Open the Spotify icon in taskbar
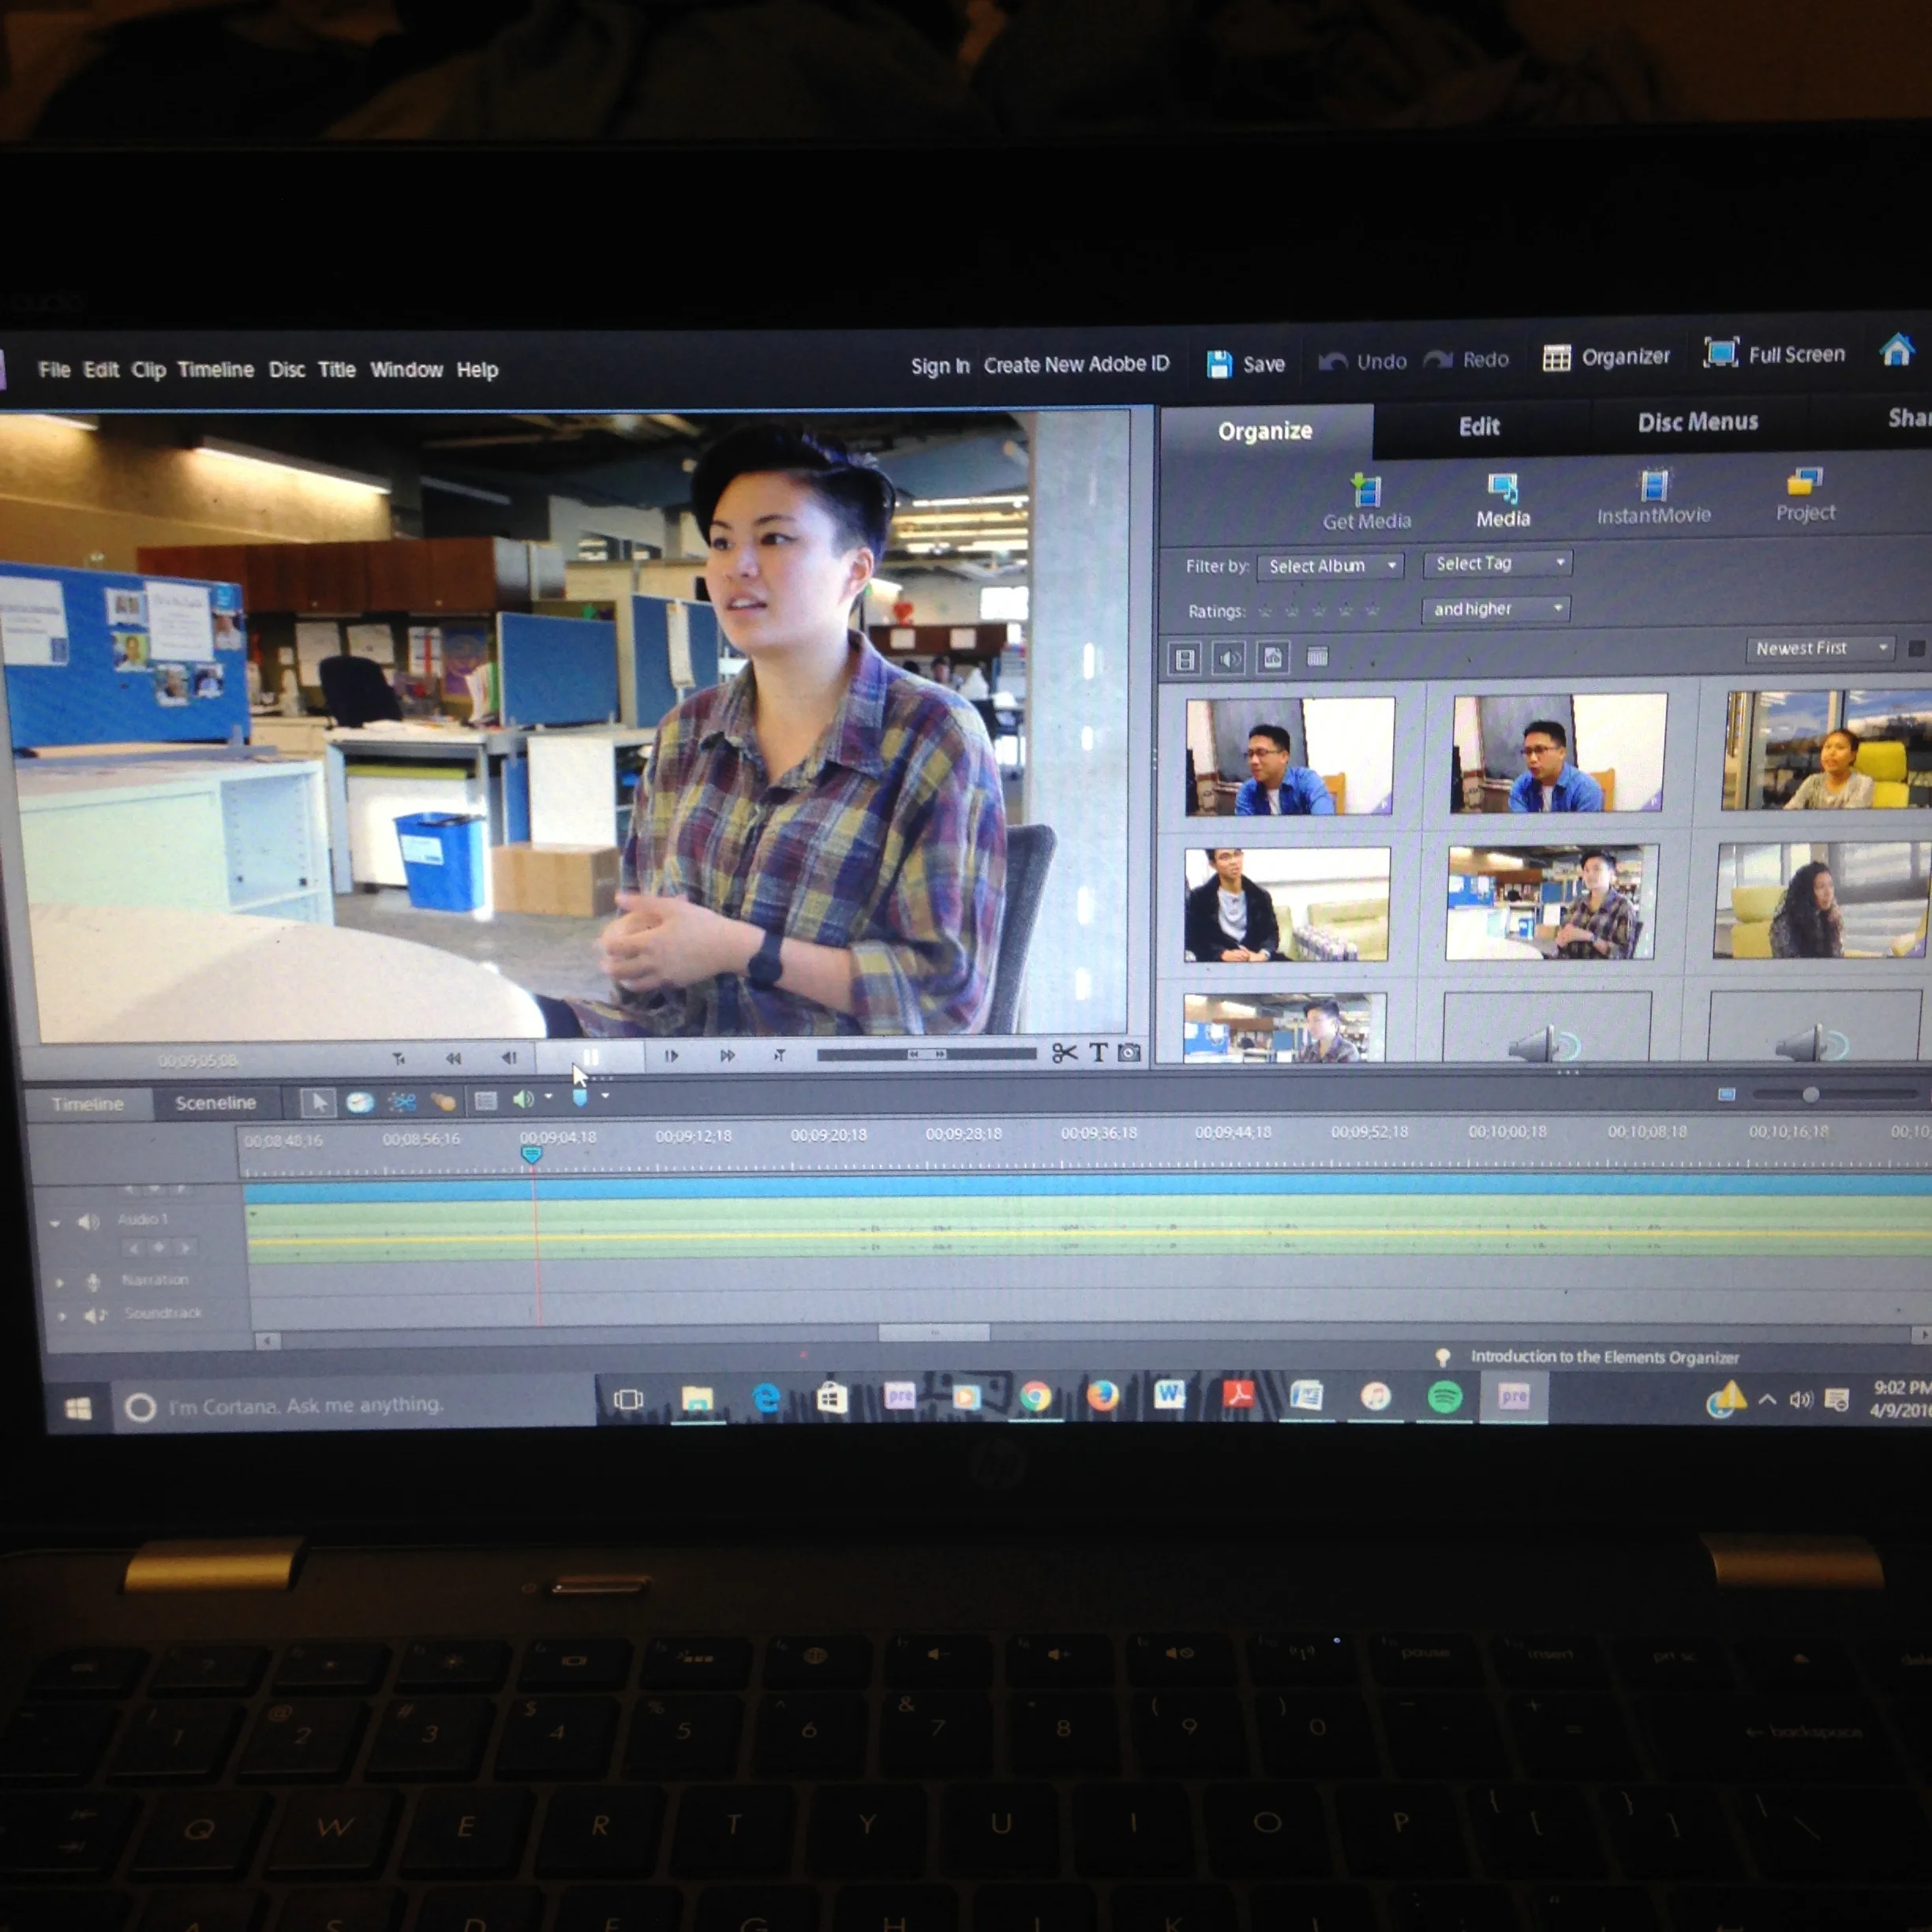 (1444, 1397)
